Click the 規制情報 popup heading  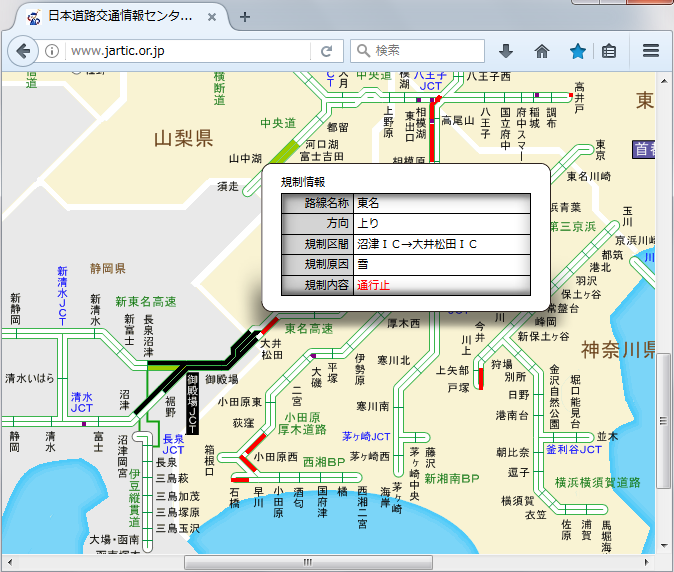(303, 182)
